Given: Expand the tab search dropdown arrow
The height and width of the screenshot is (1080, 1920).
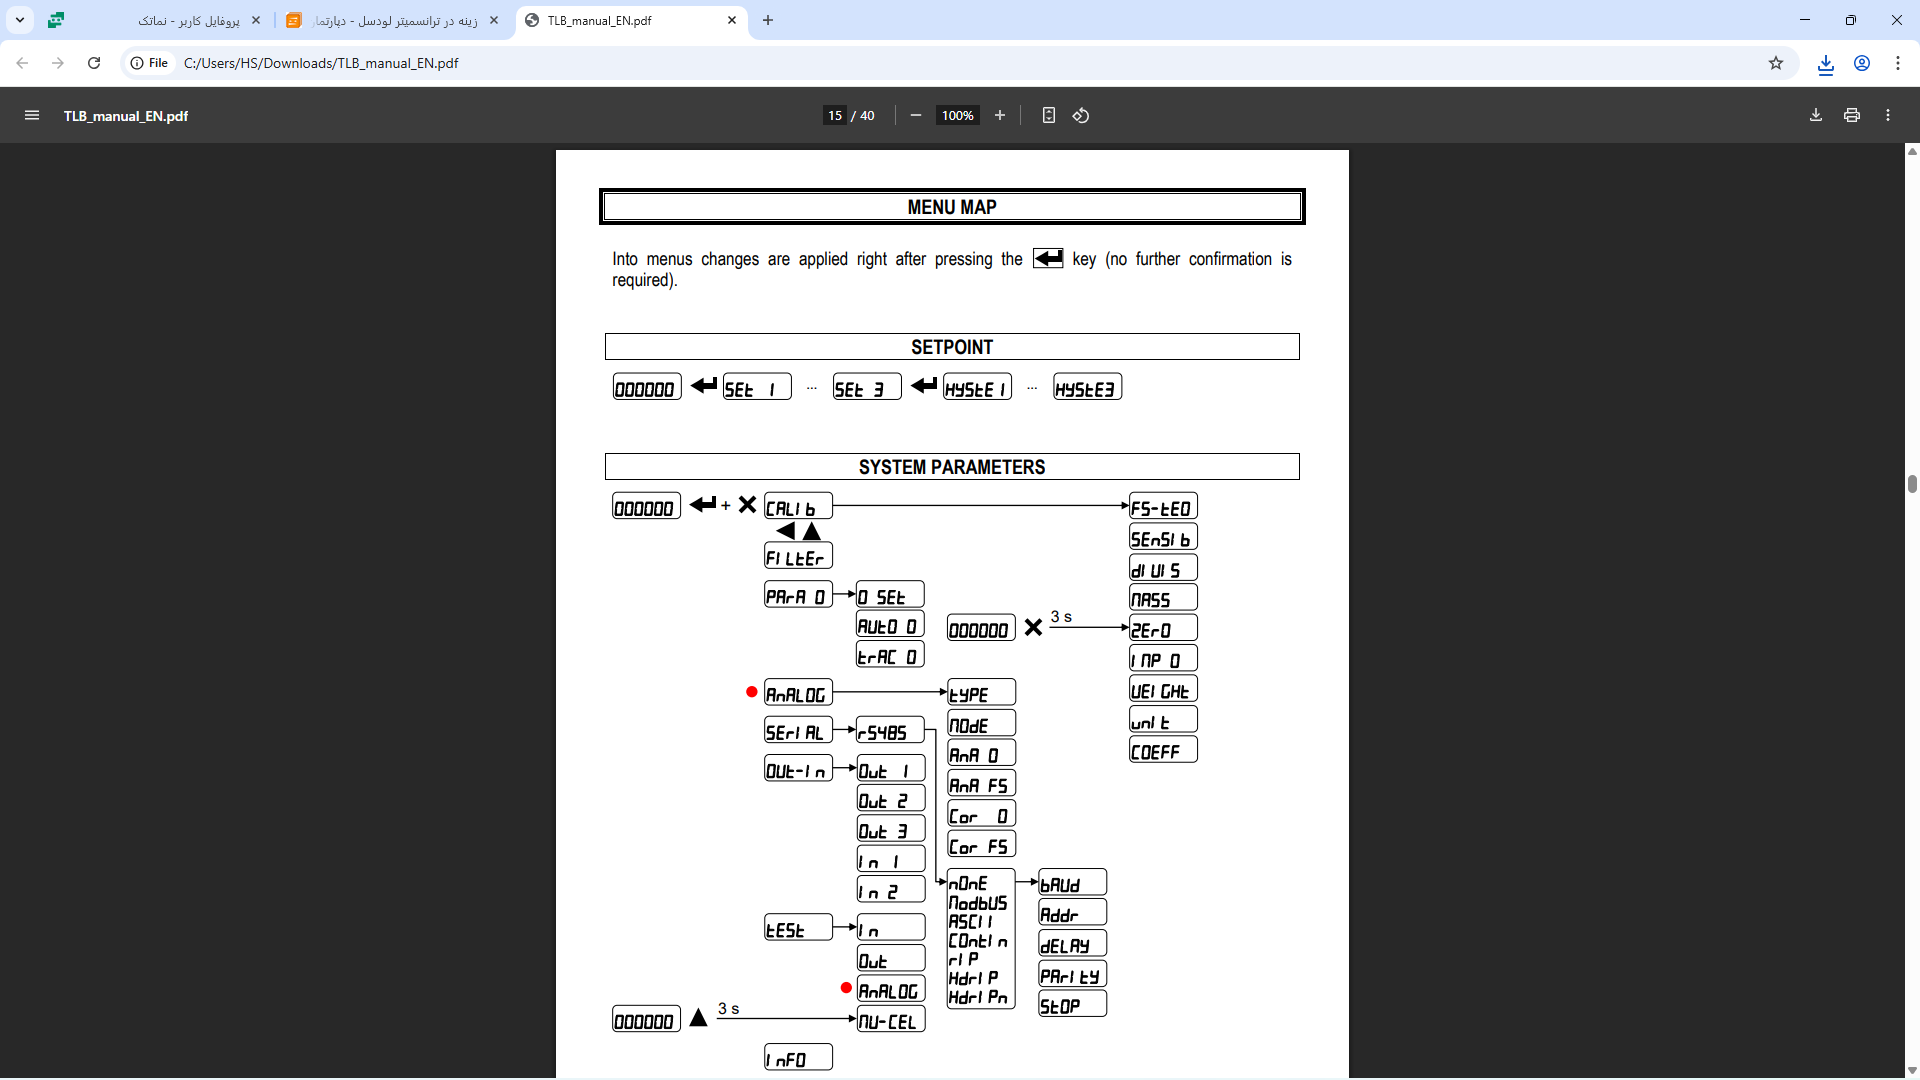Looking at the screenshot, I should pos(20,20).
